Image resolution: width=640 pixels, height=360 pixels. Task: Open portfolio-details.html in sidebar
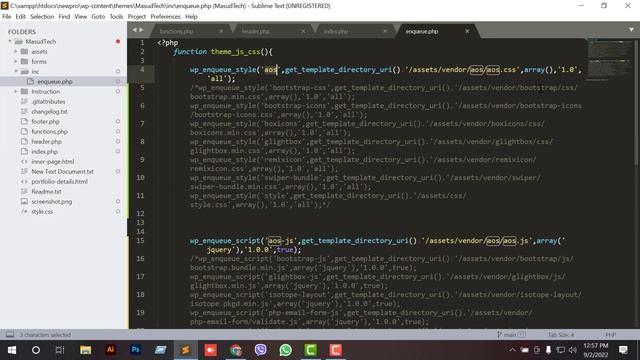pos(60,182)
